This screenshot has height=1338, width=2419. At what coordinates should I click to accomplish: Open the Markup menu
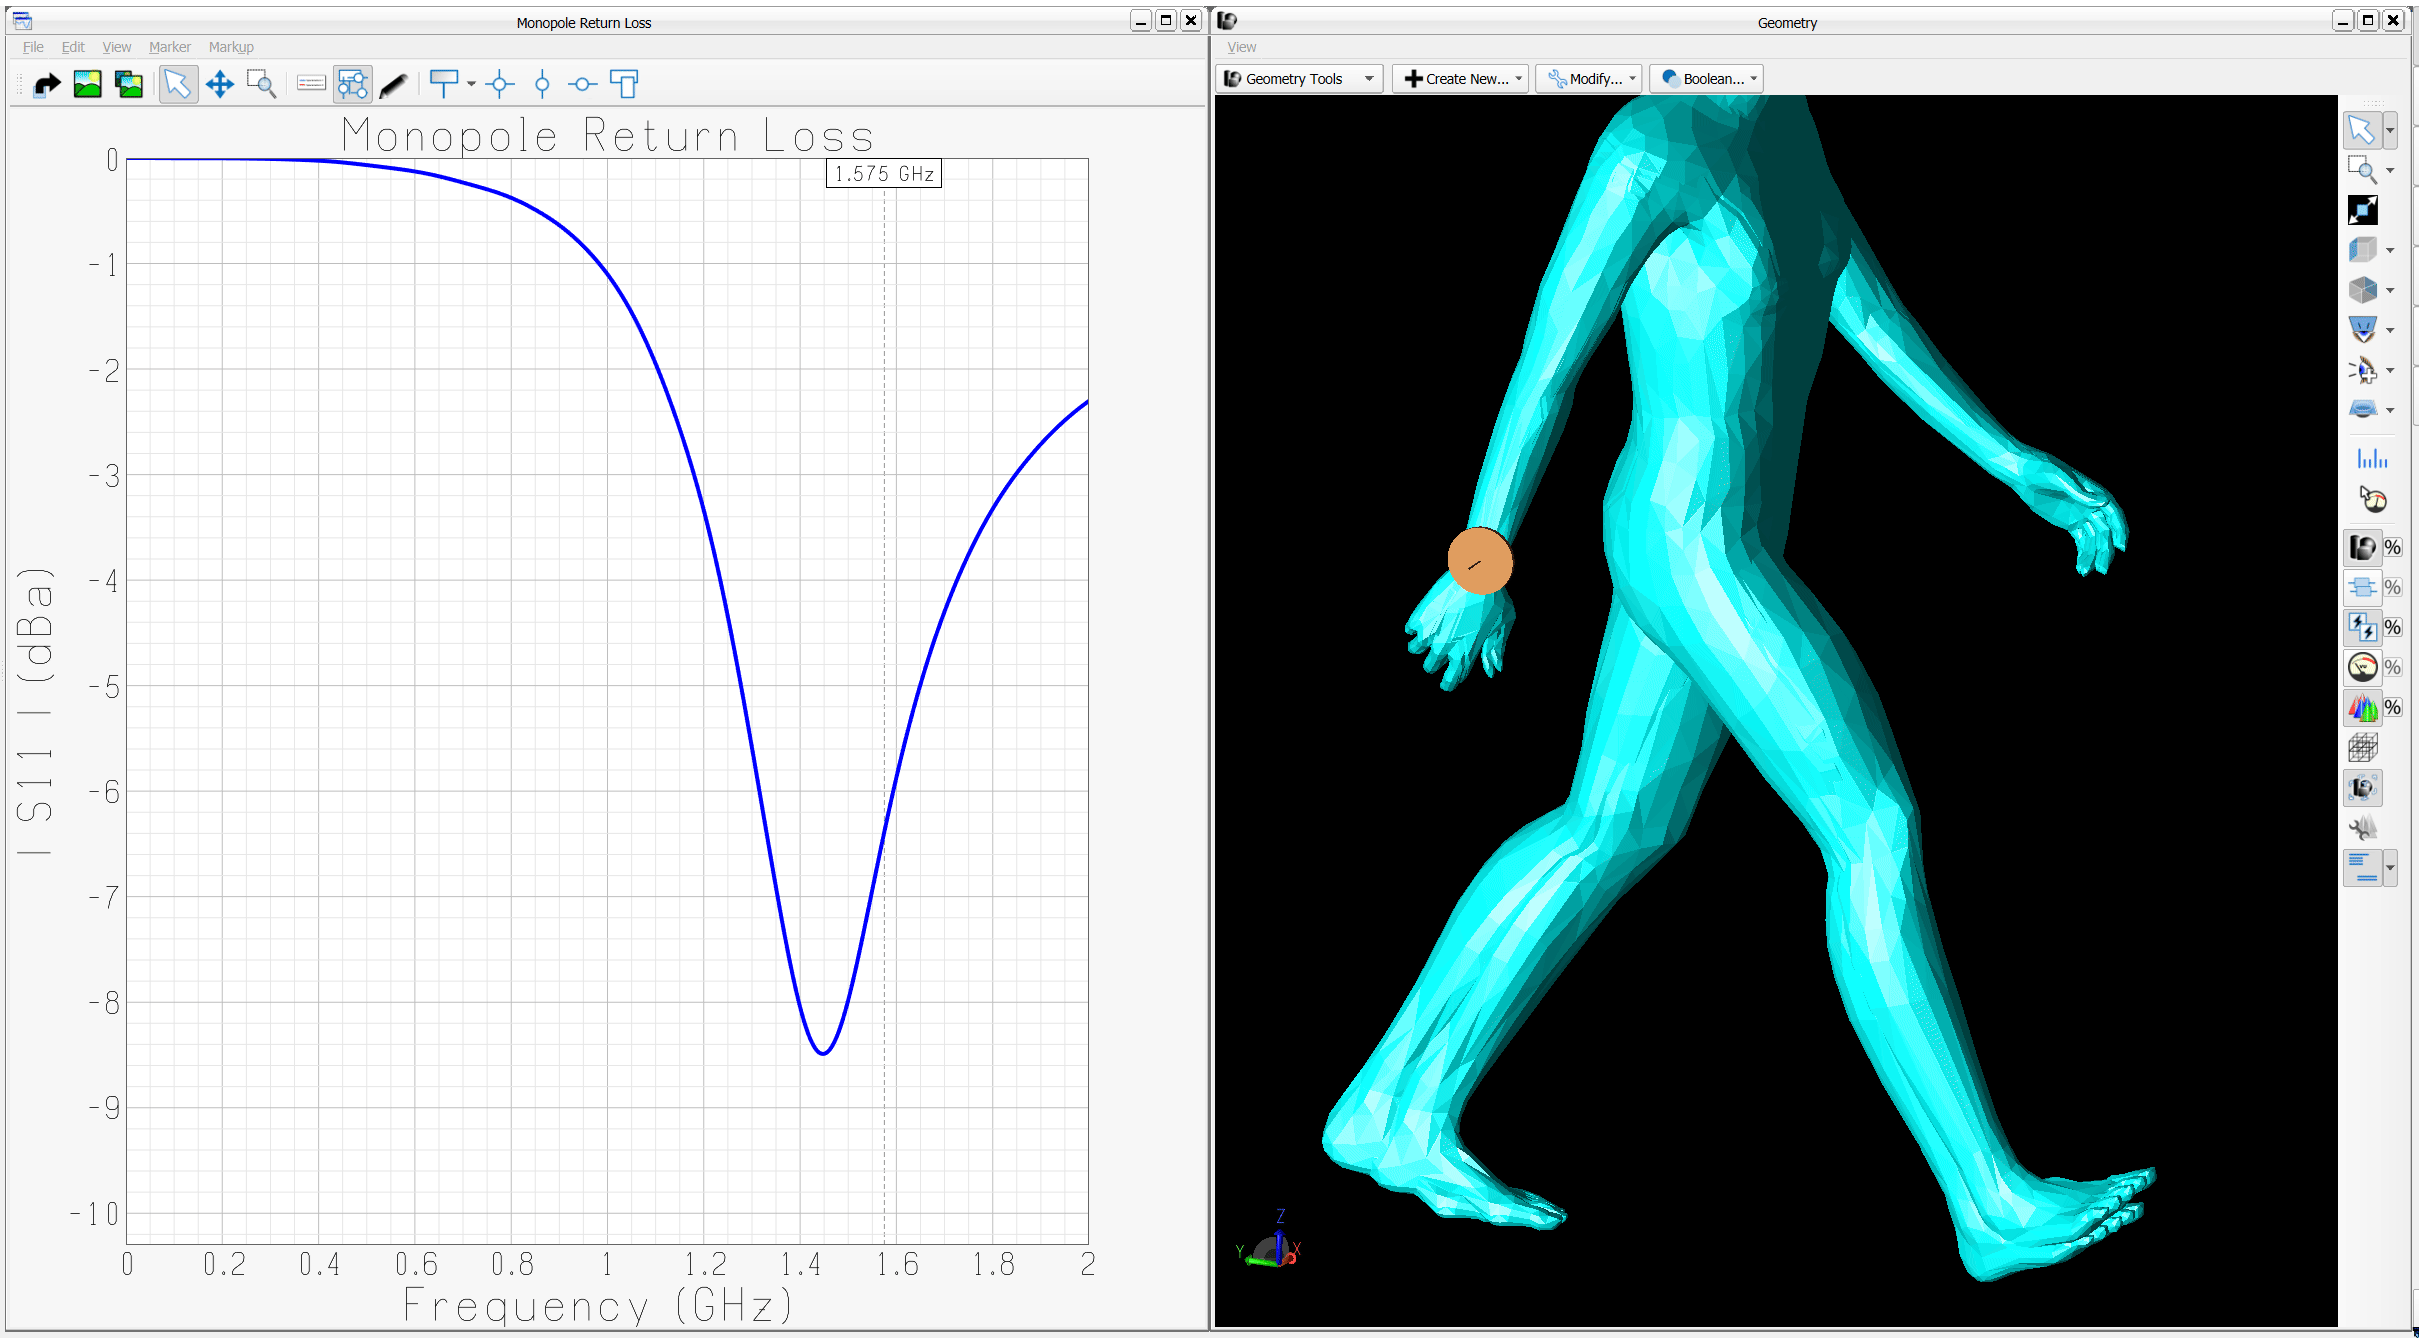point(231,47)
